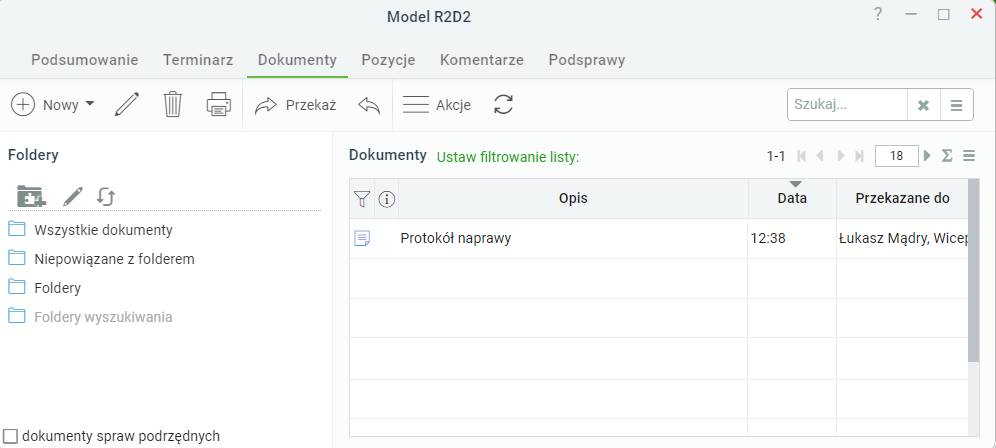Open the Podsprawy tab
This screenshot has height=448, width=996.
587,60
